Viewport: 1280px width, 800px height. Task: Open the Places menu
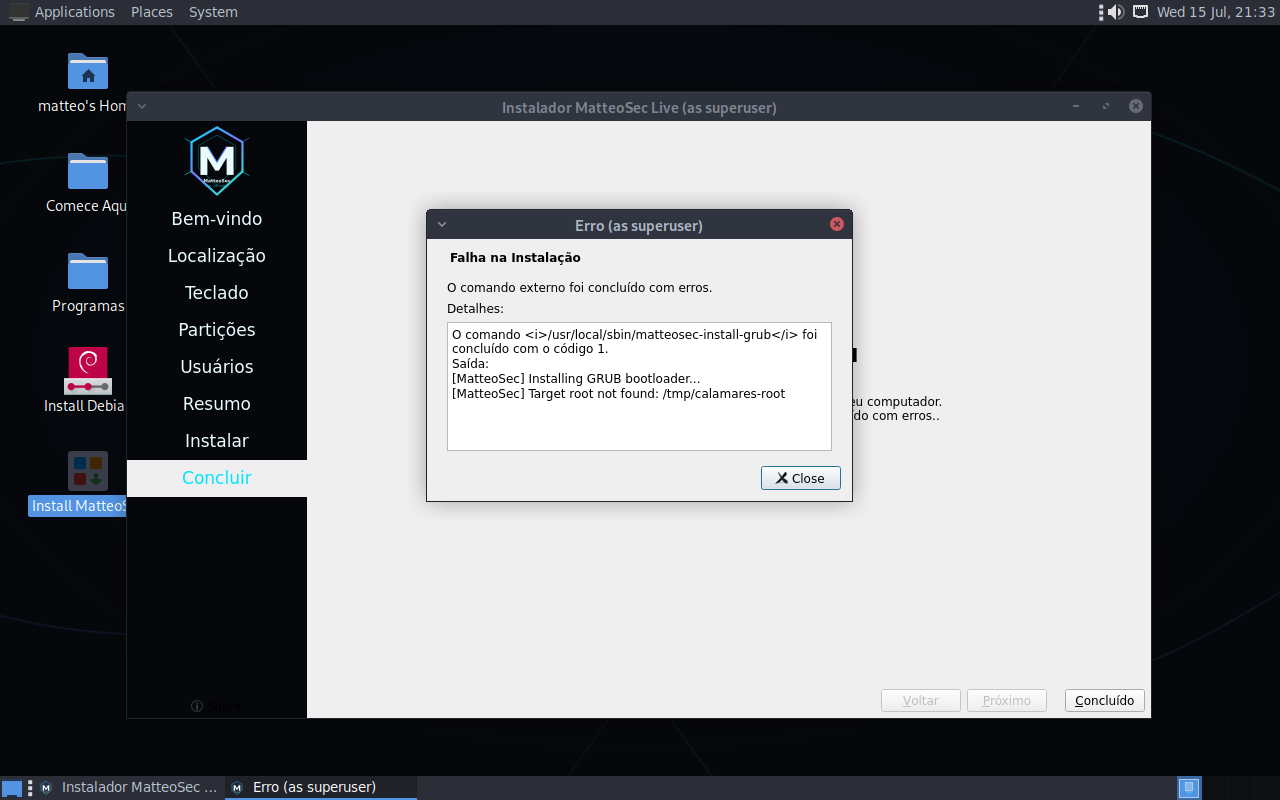click(152, 12)
